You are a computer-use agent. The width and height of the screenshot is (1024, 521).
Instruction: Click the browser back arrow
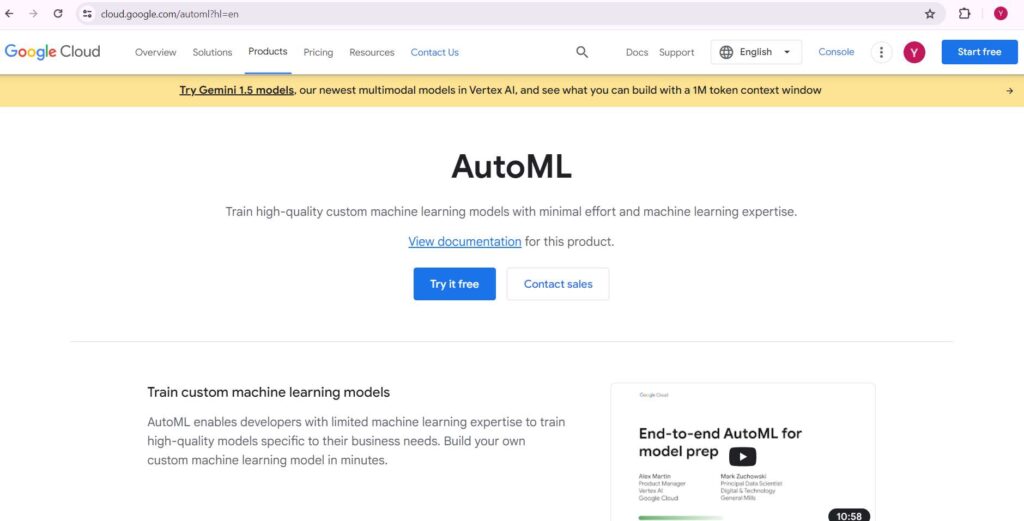(x=9, y=14)
